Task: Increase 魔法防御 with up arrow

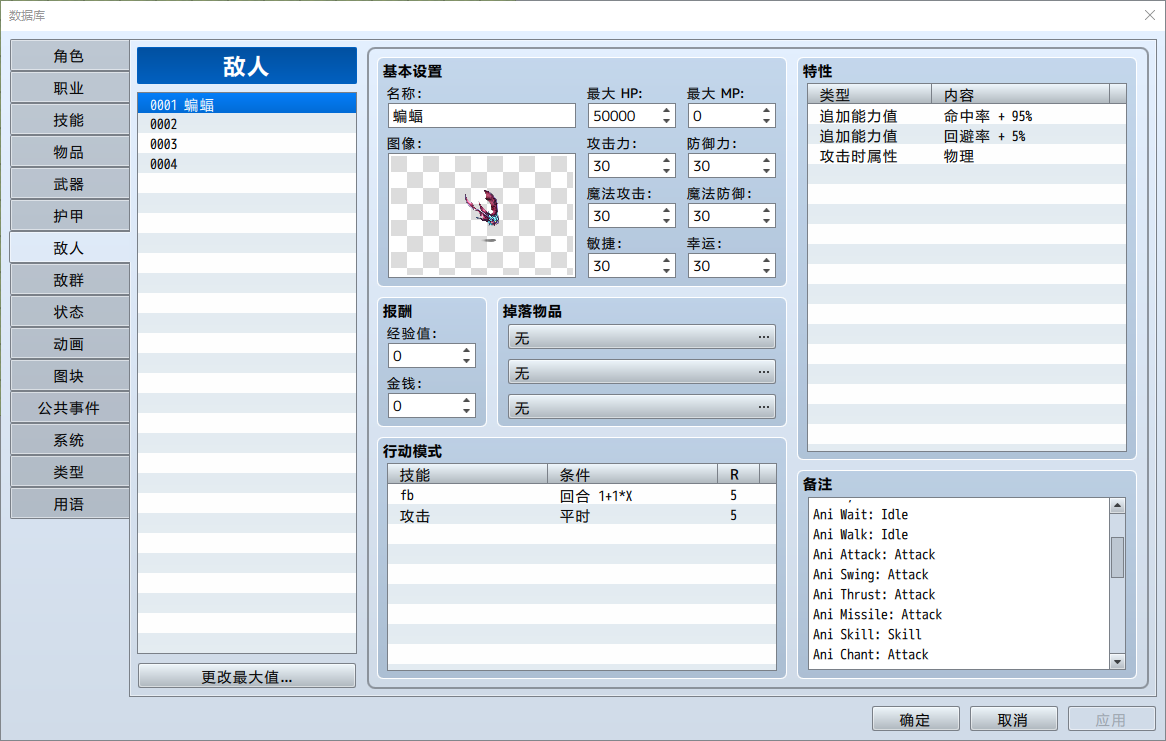Action: point(767,210)
